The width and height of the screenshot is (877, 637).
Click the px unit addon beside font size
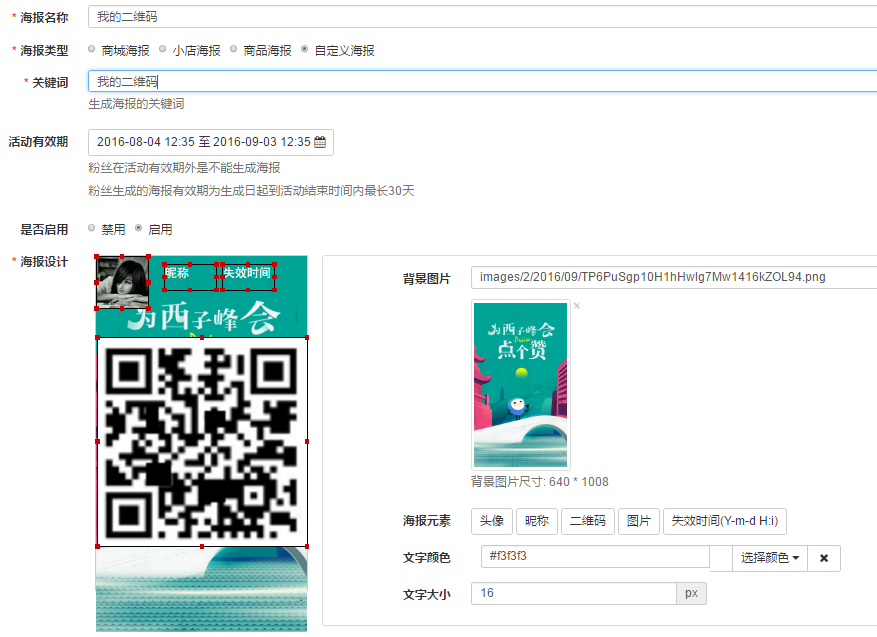click(x=691, y=593)
